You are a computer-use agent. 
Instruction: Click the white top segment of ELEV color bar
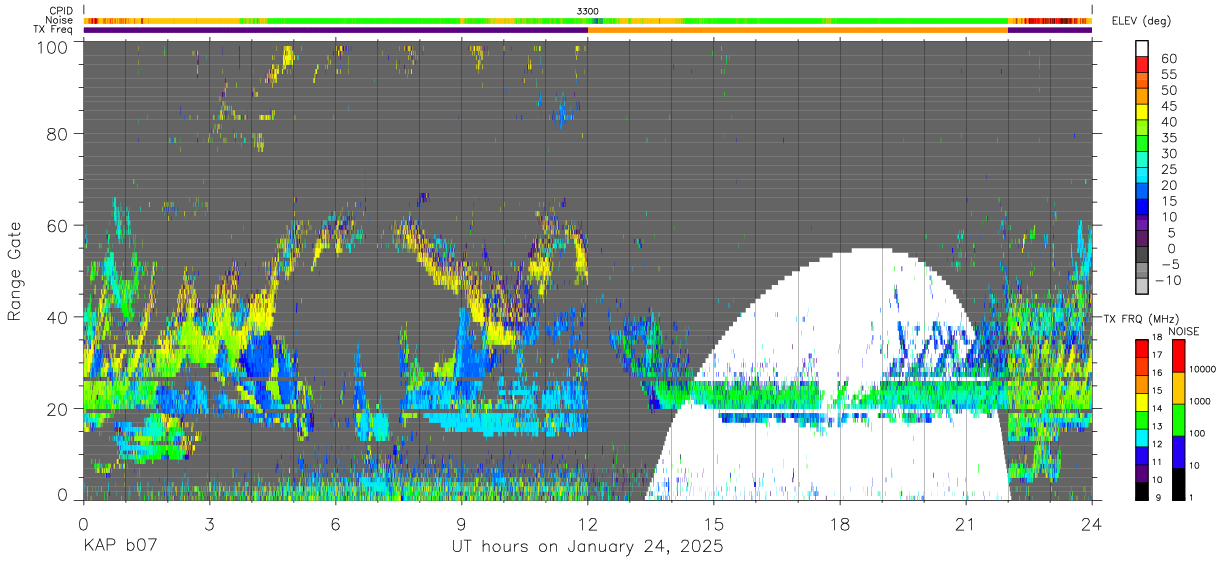click(1142, 50)
